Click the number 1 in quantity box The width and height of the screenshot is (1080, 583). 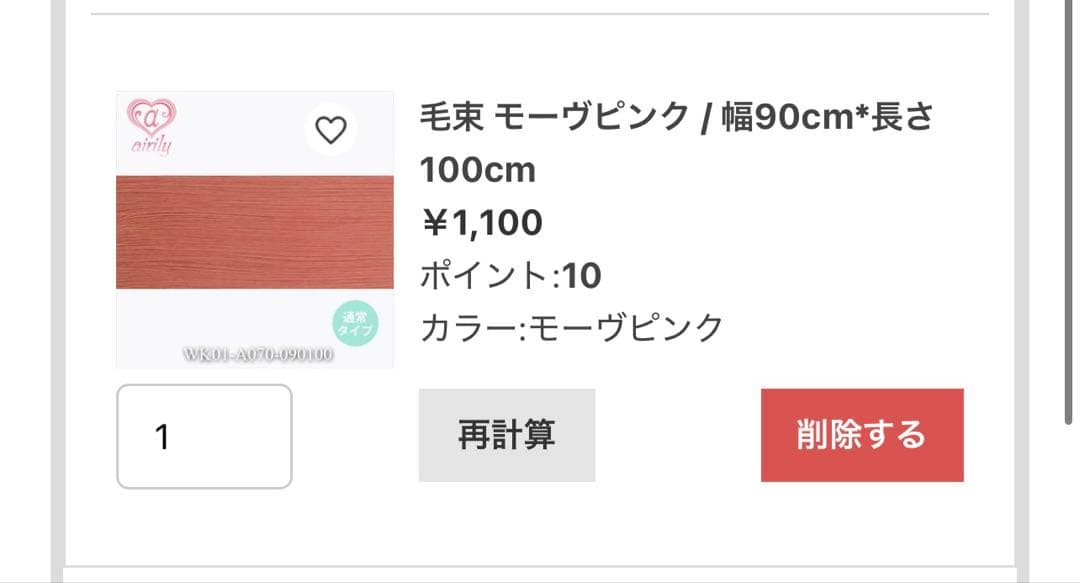pyautogui.click(x=163, y=437)
